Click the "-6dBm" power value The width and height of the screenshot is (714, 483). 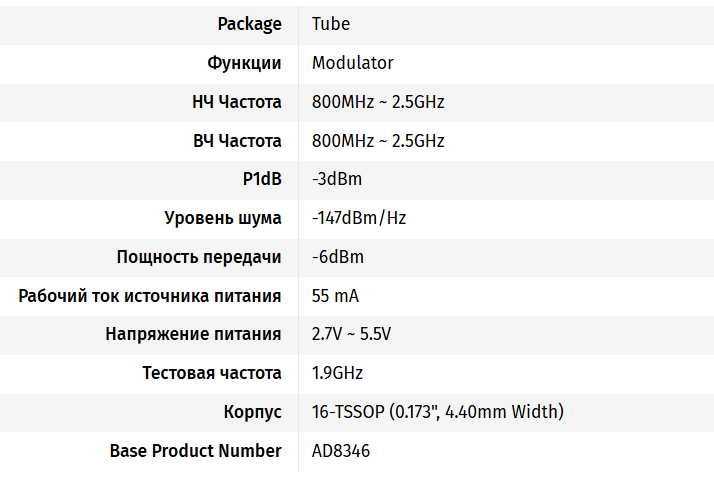point(337,257)
